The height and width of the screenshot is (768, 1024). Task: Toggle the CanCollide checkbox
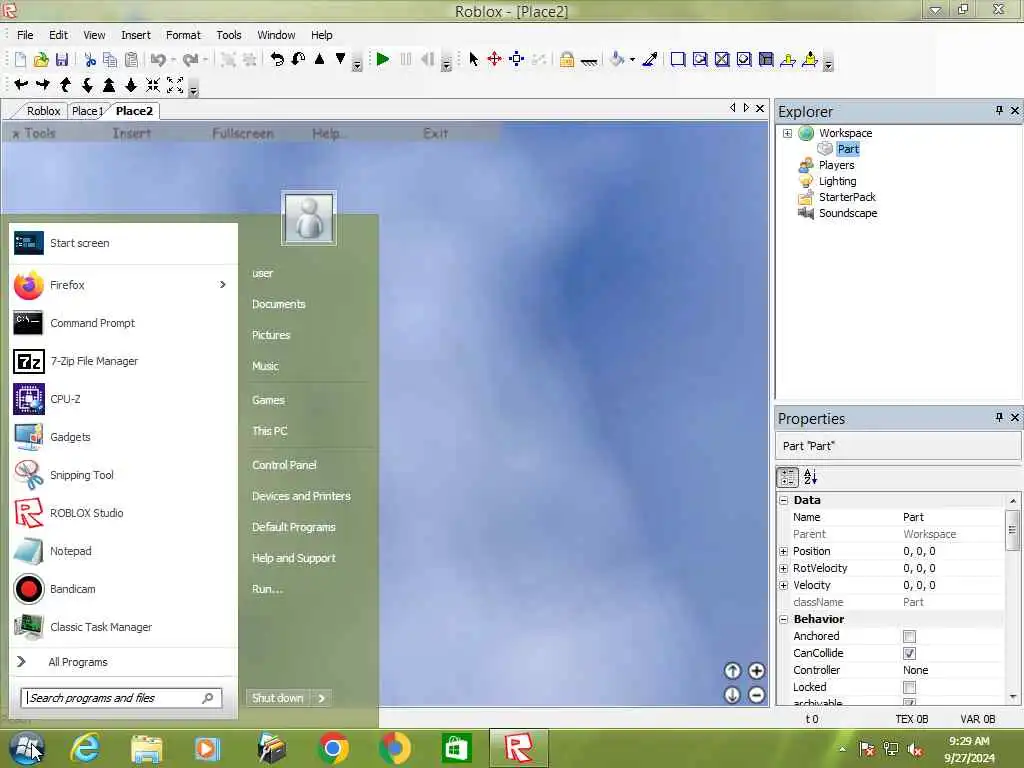click(x=909, y=653)
